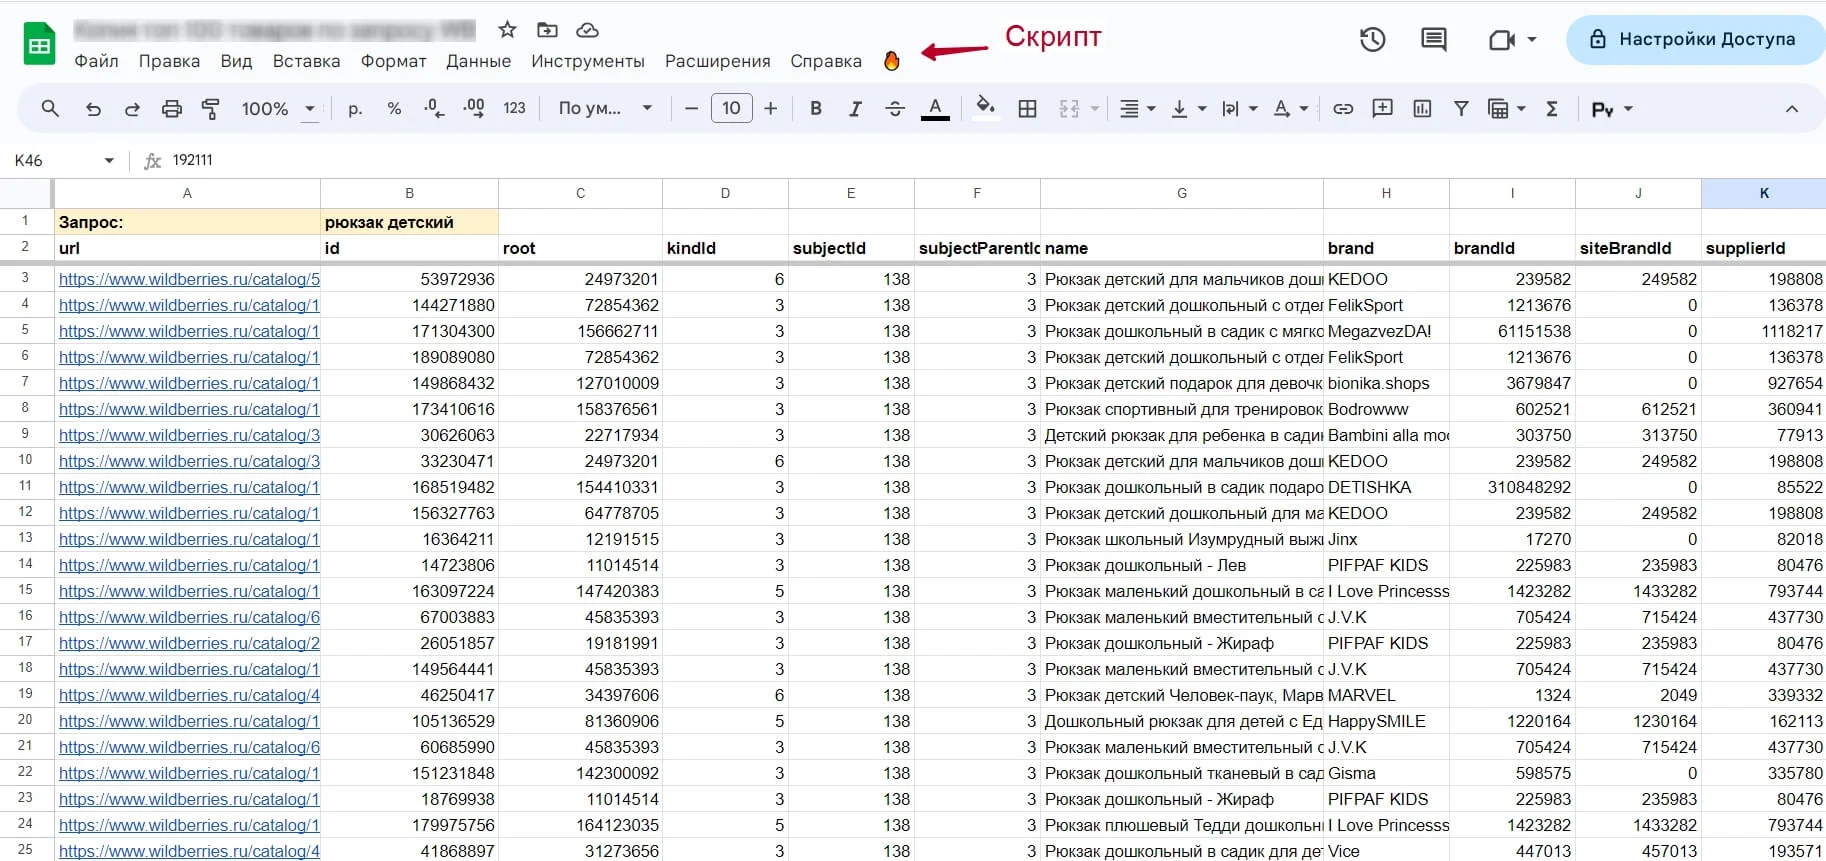The height and width of the screenshot is (861, 1826).
Task: Open the Данные menu
Action: pos(478,61)
